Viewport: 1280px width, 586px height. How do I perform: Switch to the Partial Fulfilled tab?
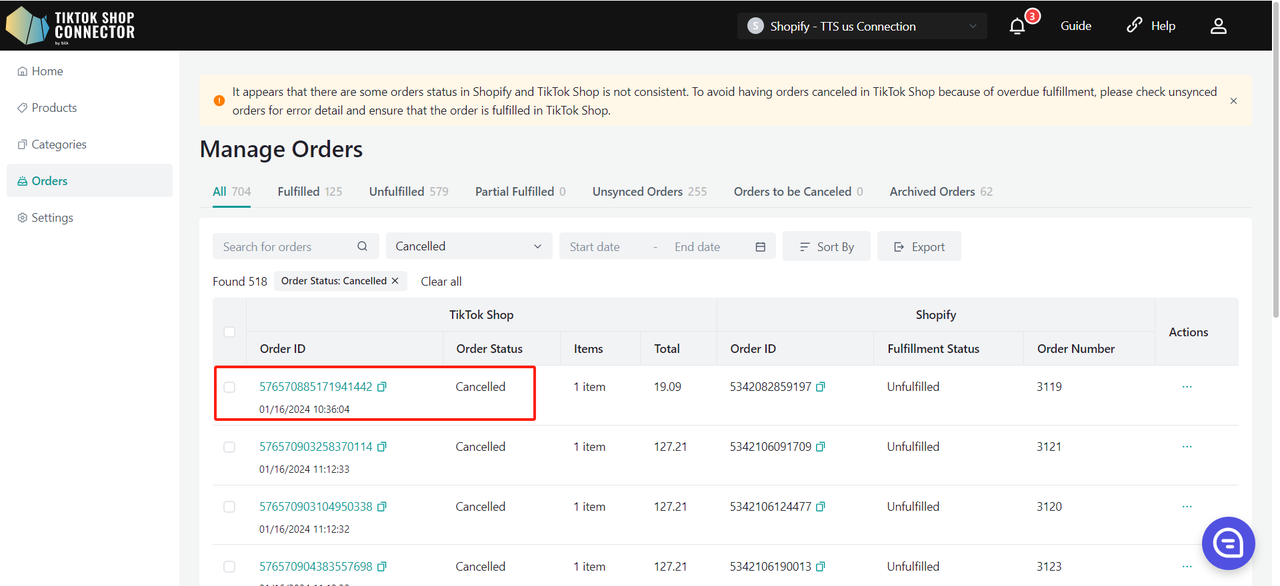click(520, 192)
